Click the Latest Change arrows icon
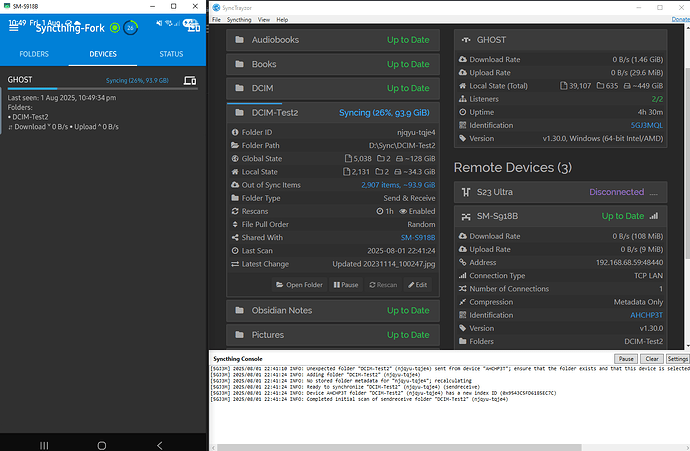This screenshot has width=690, height=451. tap(235, 264)
